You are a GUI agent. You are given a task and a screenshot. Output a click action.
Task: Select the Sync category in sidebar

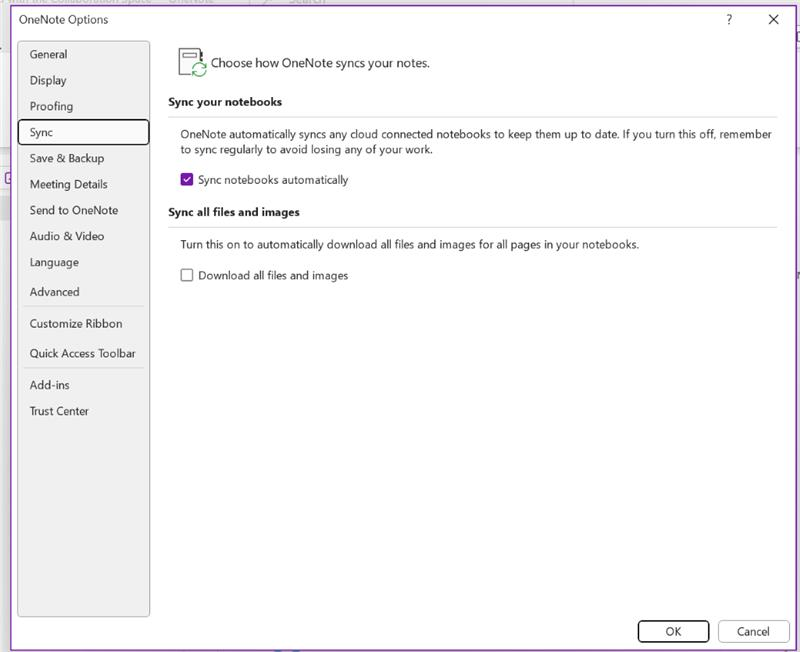coord(84,132)
